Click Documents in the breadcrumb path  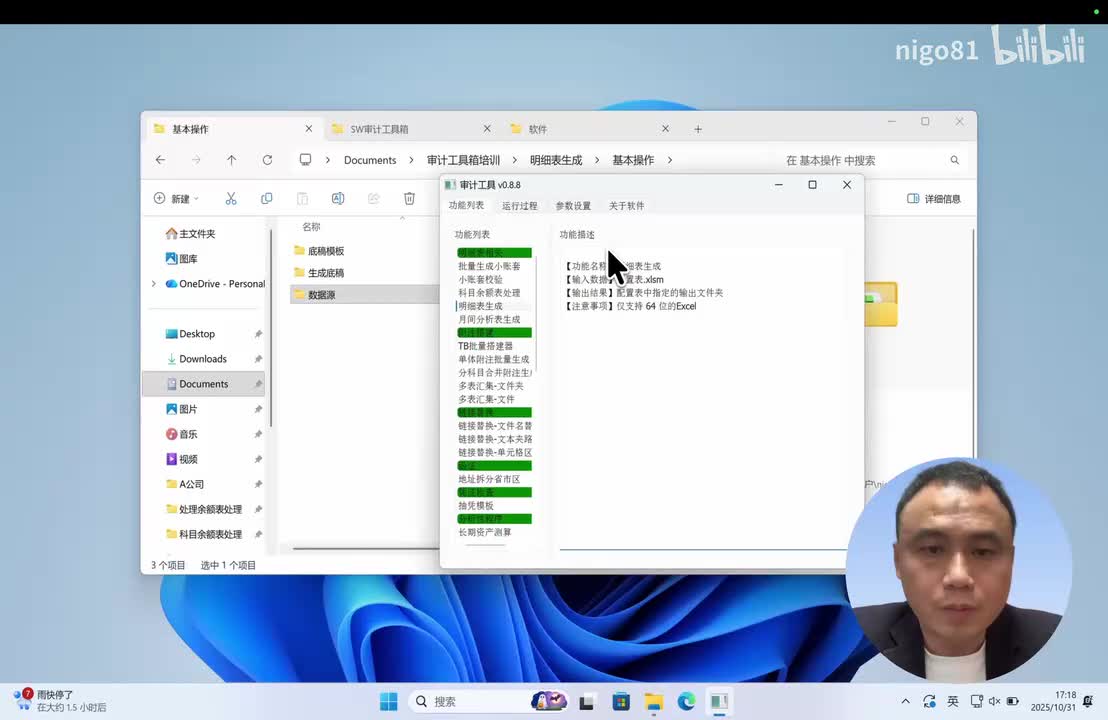click(x=370, y=160)
